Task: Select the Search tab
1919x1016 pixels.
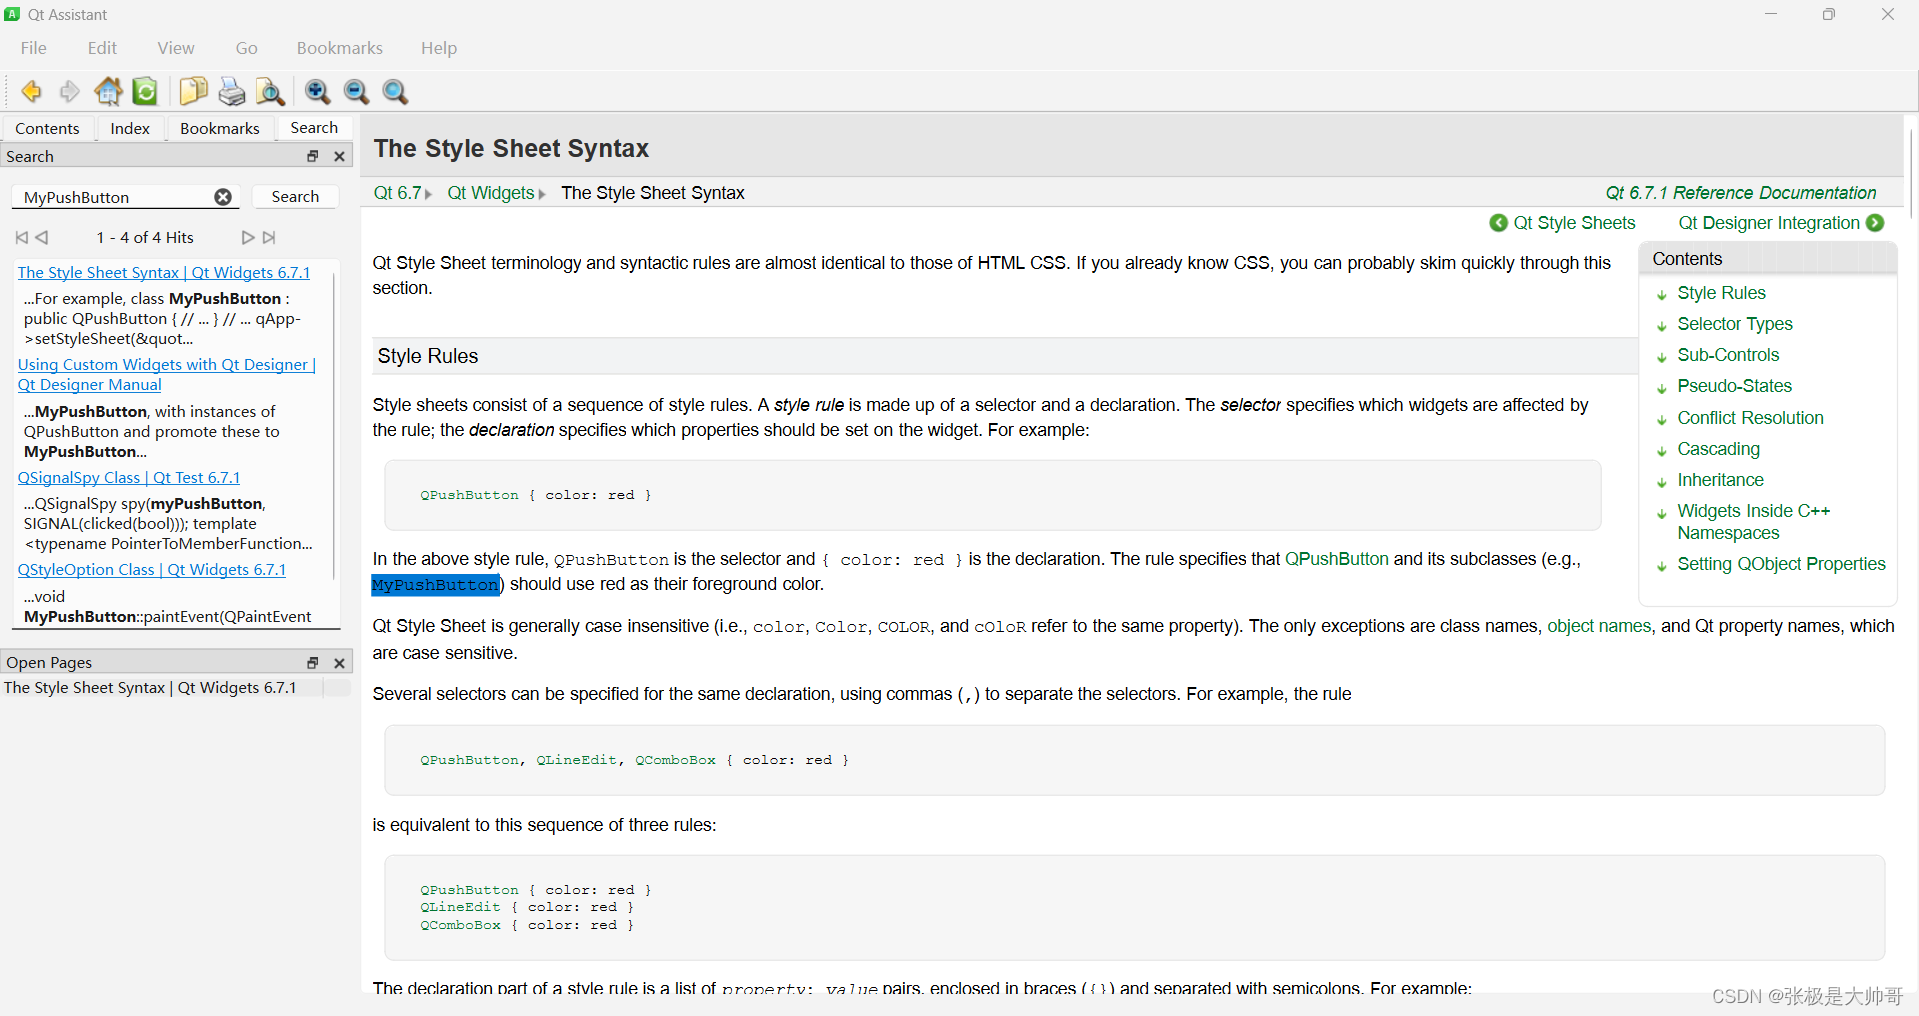Action: point(314,127)
